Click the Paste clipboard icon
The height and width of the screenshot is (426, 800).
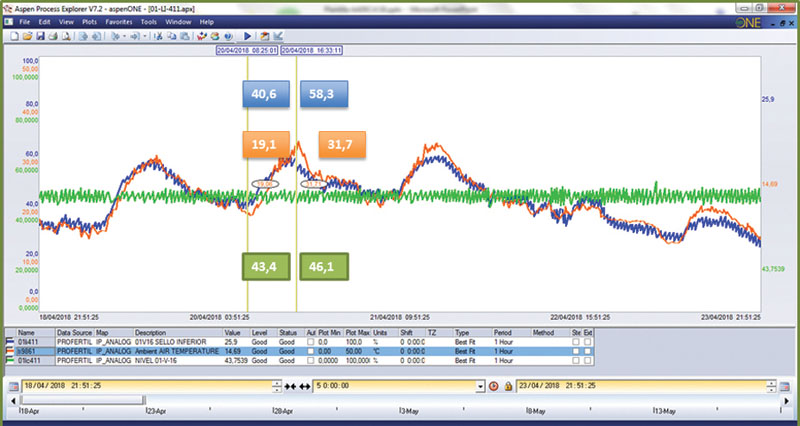[x=185, y=36]
